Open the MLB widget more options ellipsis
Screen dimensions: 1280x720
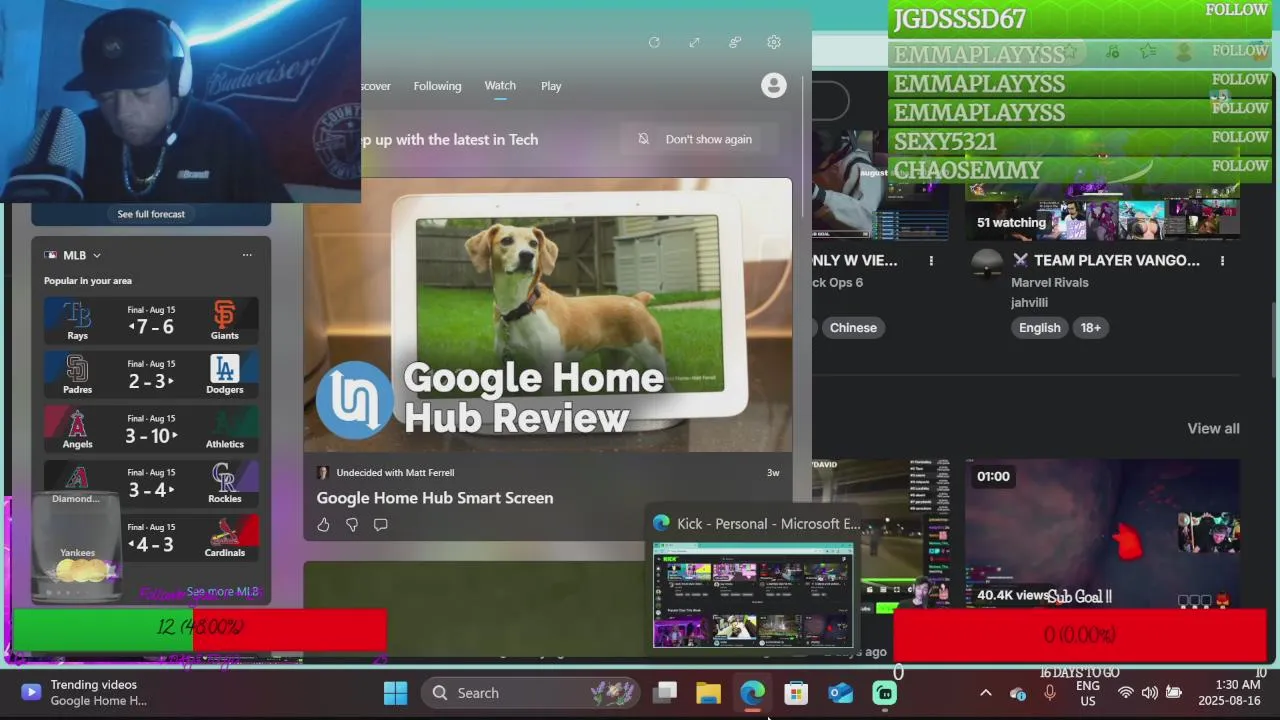point(247,255)
